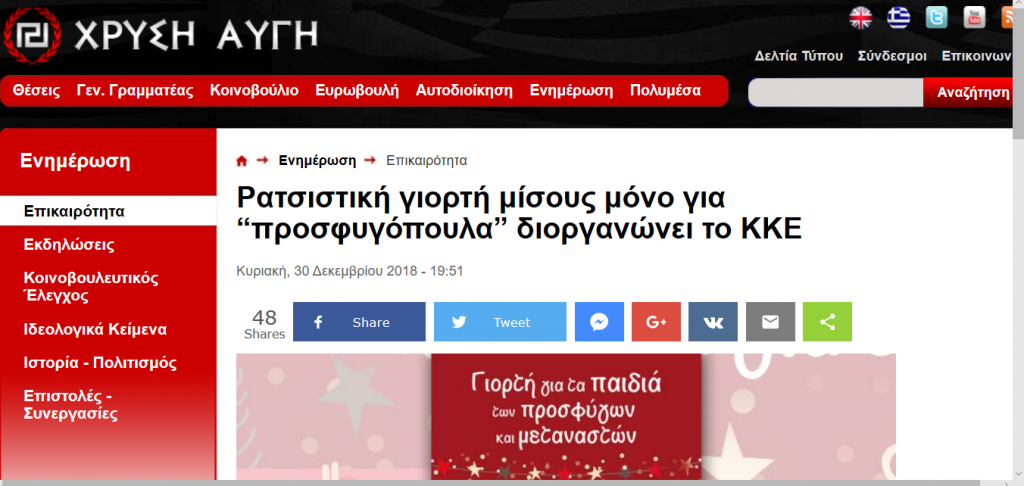Open the Γεν. Γραμματέας menu
The height and width of the screenshot is (486, 1024).
pos(135,91)
